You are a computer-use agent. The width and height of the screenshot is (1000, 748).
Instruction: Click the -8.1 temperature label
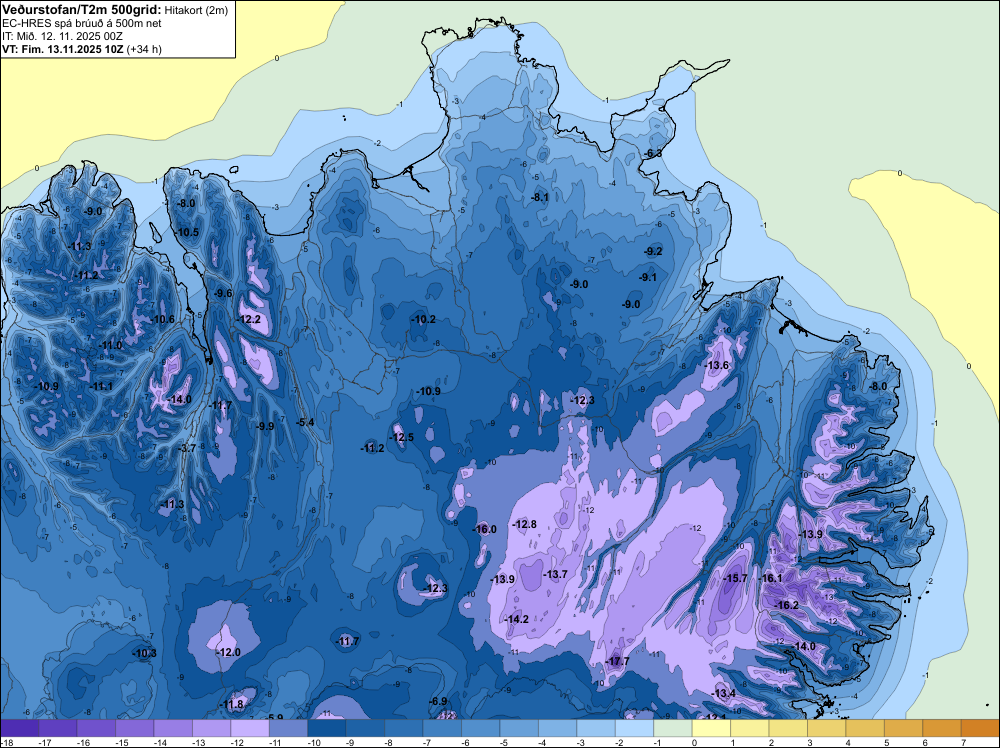point(540,198)
